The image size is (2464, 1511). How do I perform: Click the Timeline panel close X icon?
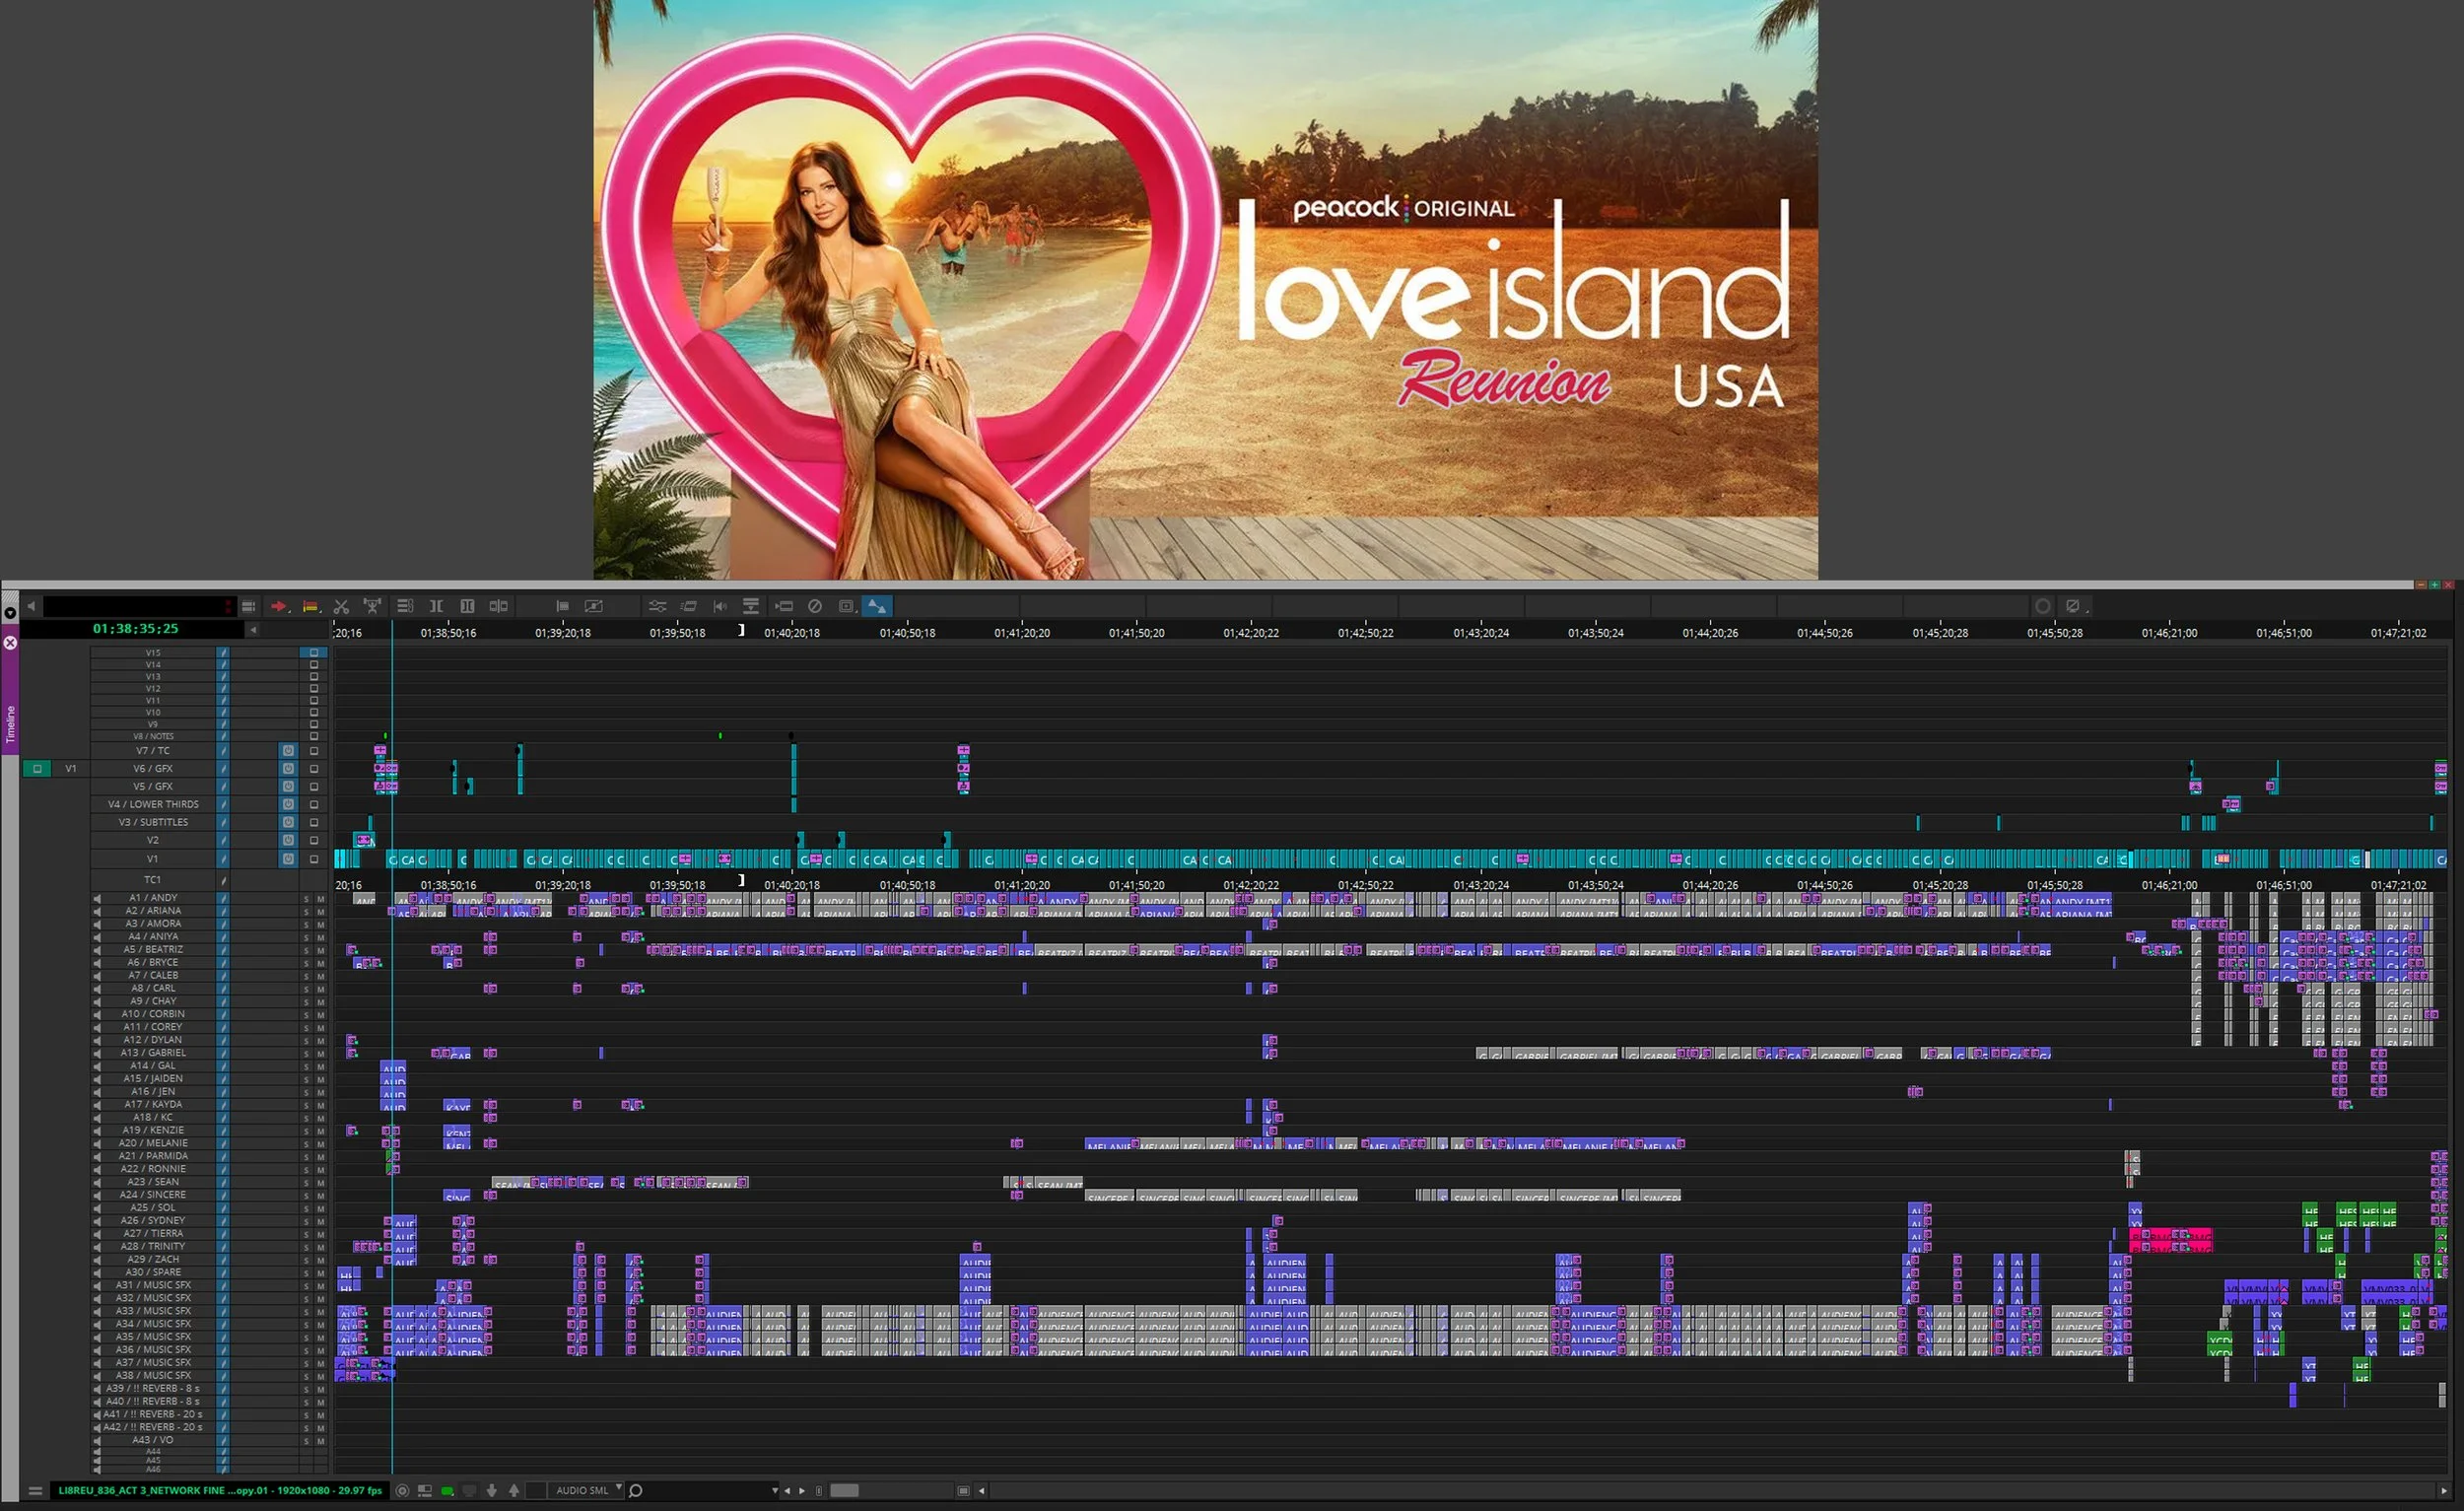click(x=10, y=643)
